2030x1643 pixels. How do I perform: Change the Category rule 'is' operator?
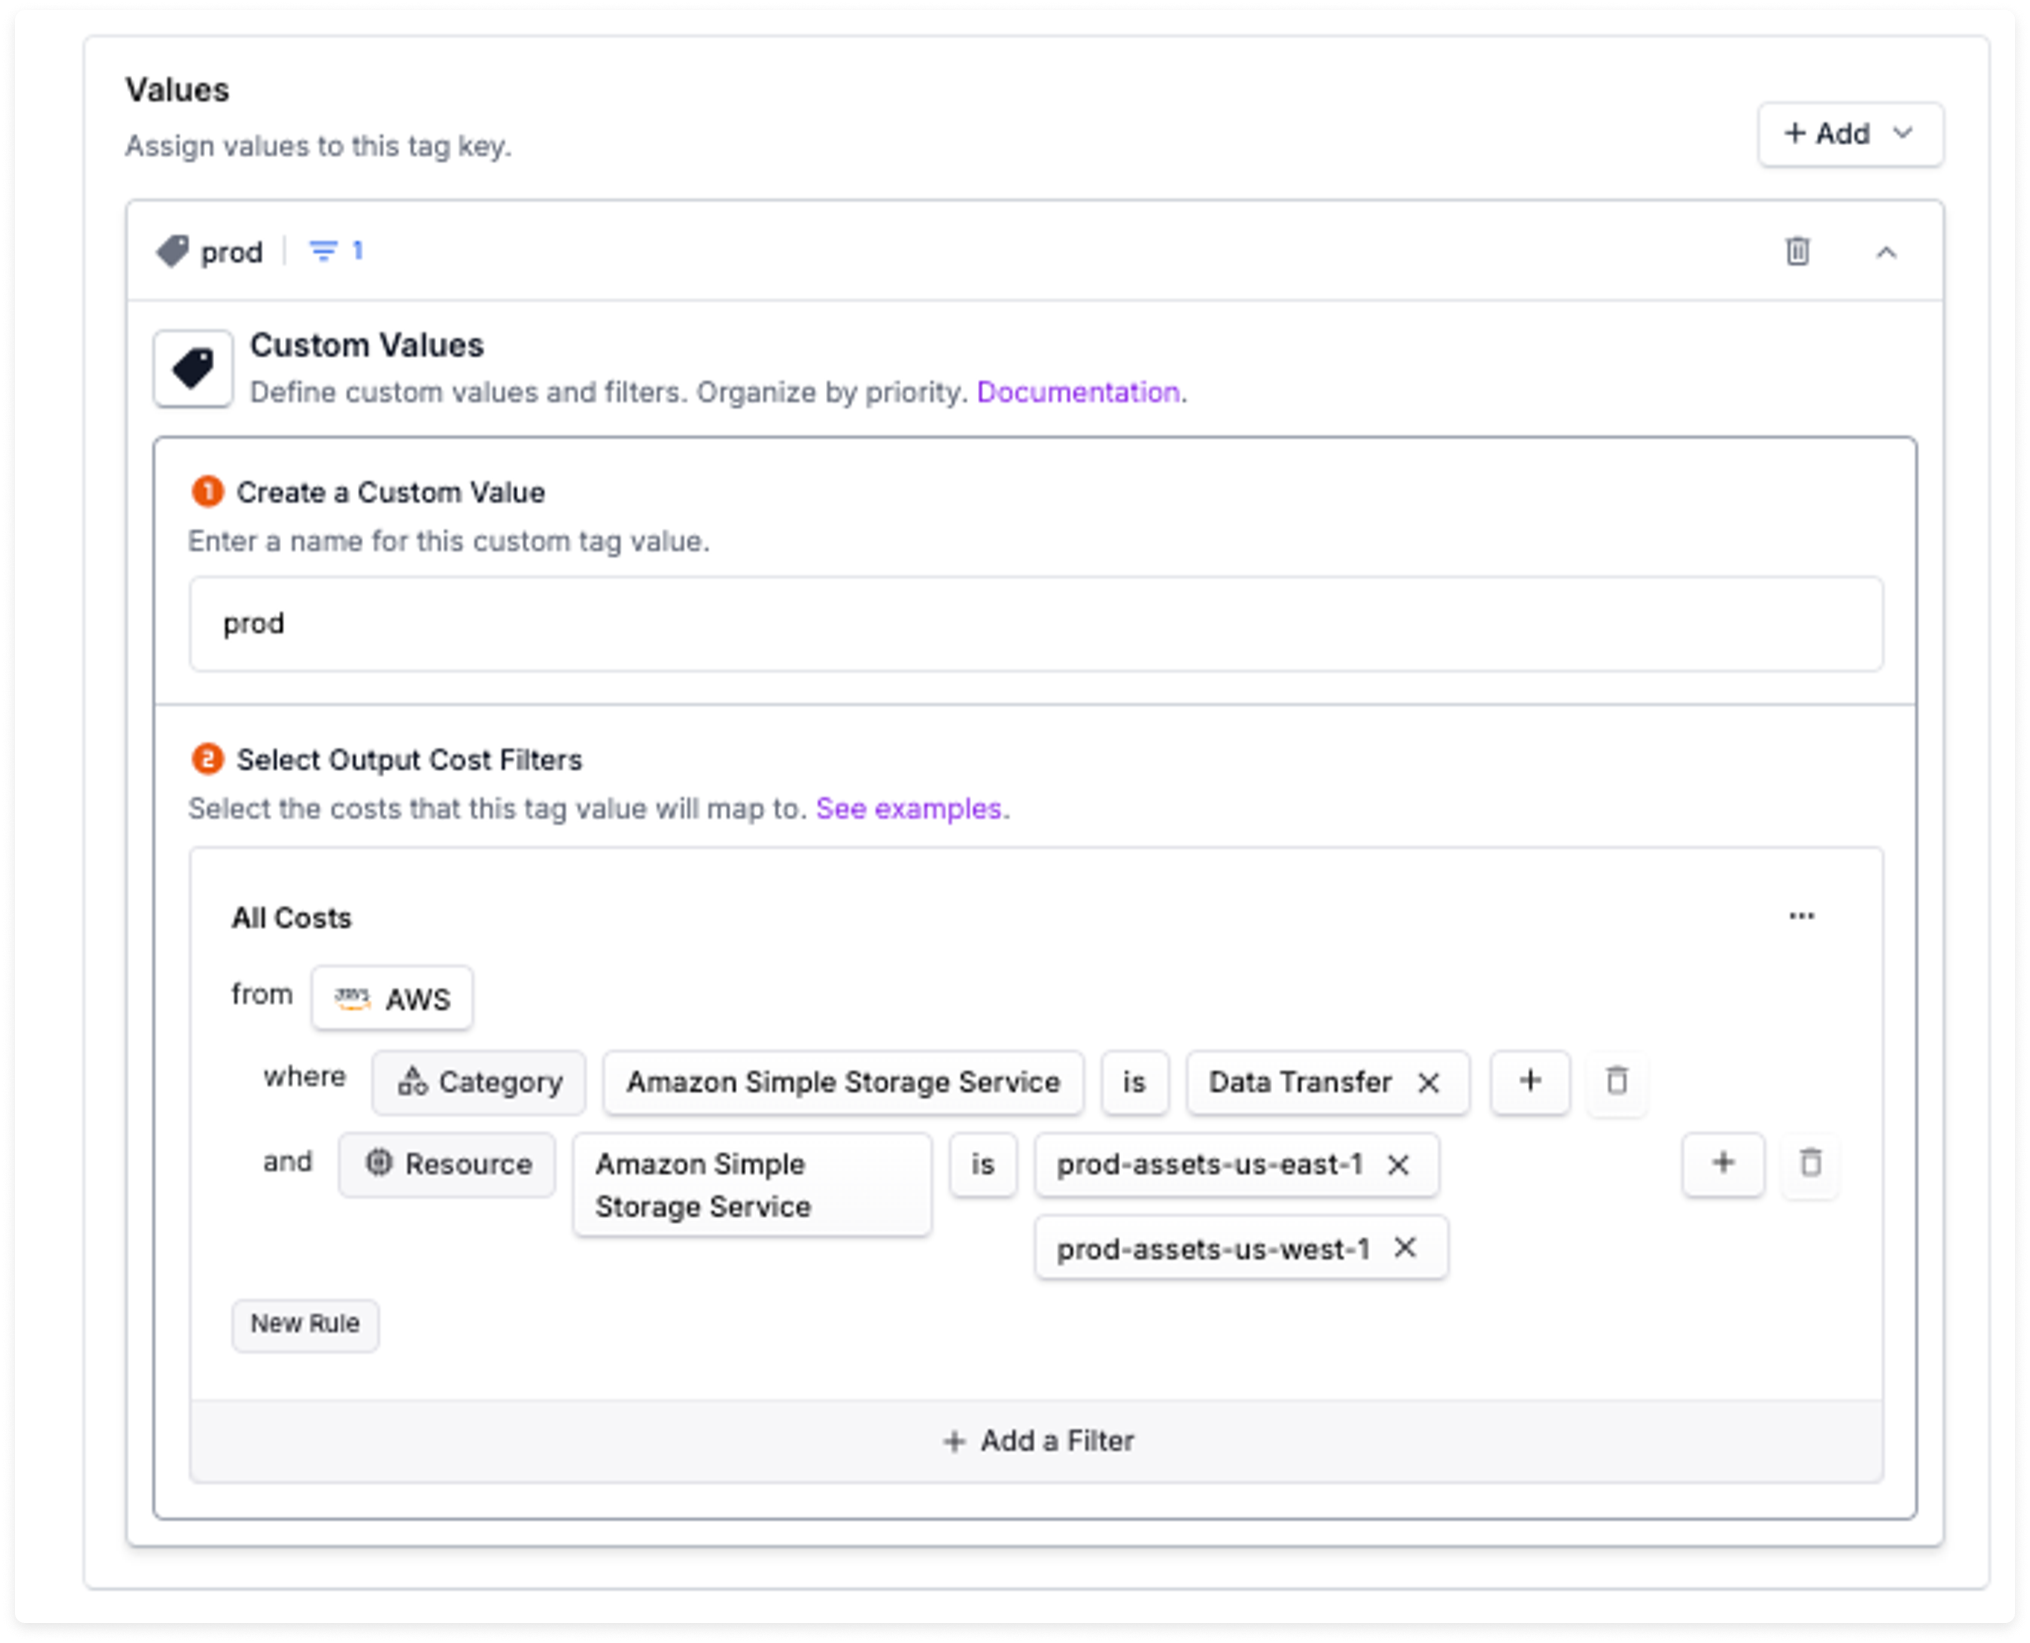[1134, 1082]
